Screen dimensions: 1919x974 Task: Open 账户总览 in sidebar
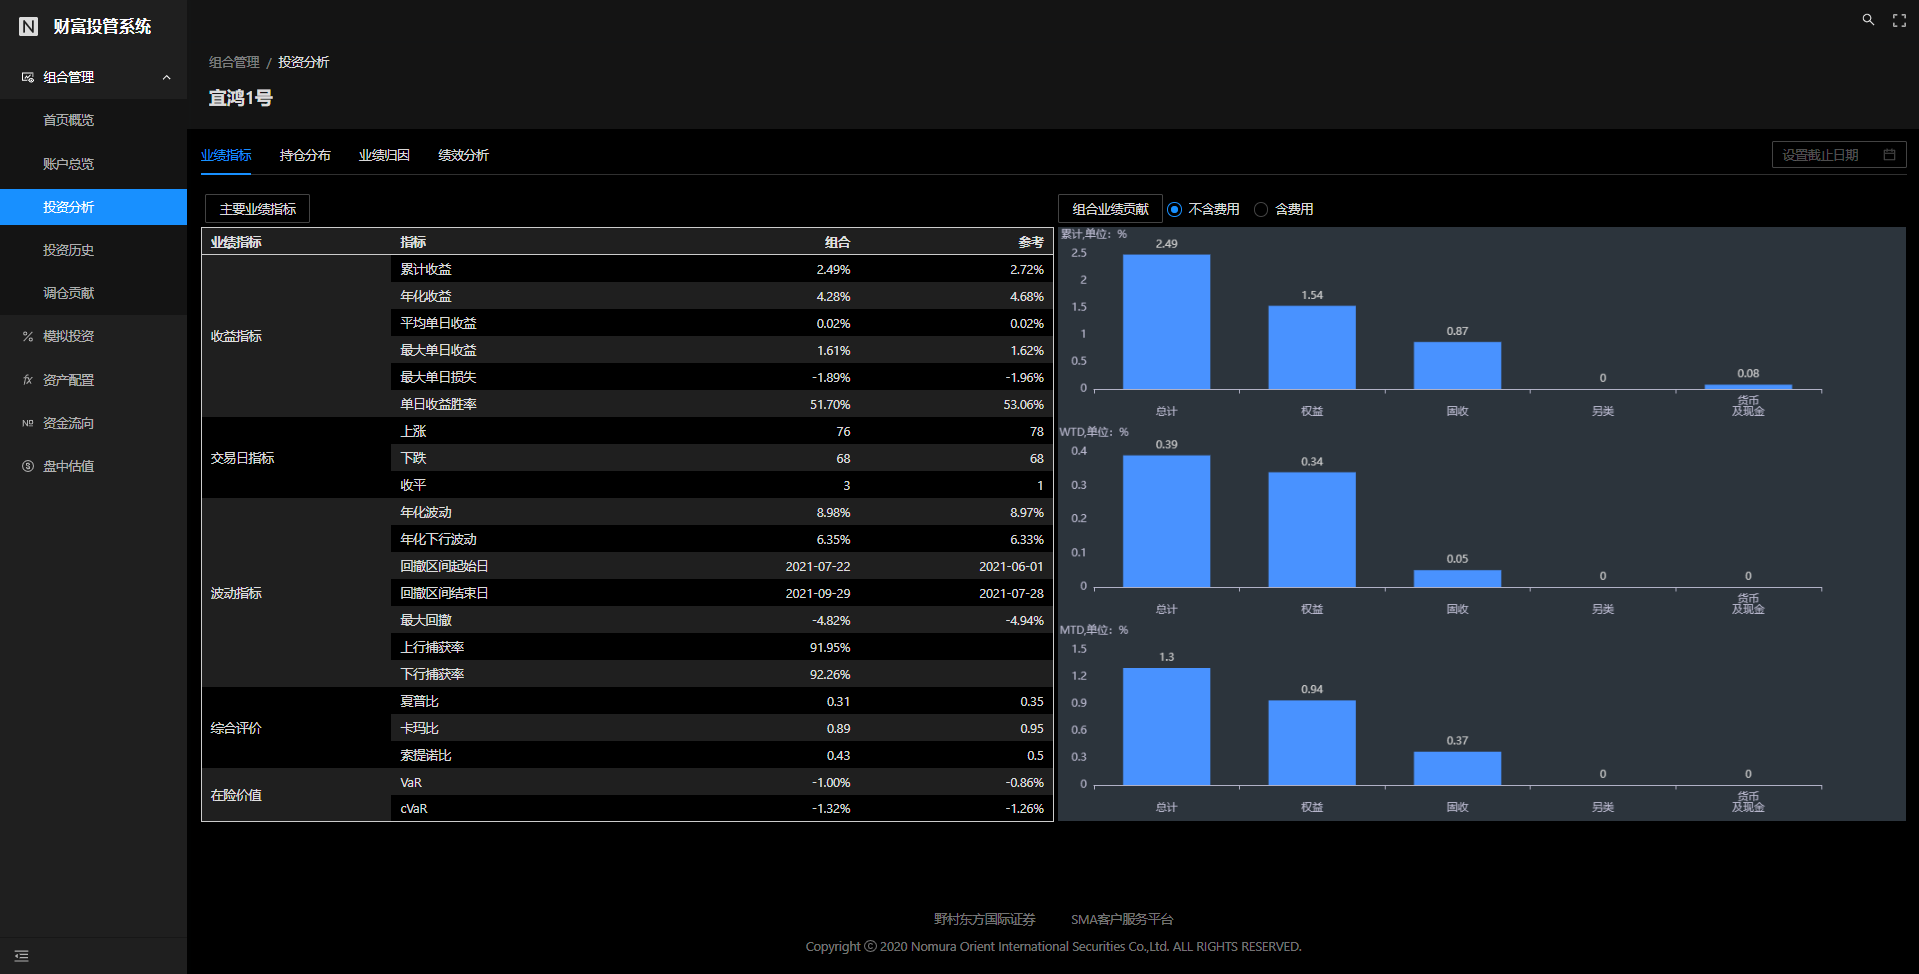[93, 164]
